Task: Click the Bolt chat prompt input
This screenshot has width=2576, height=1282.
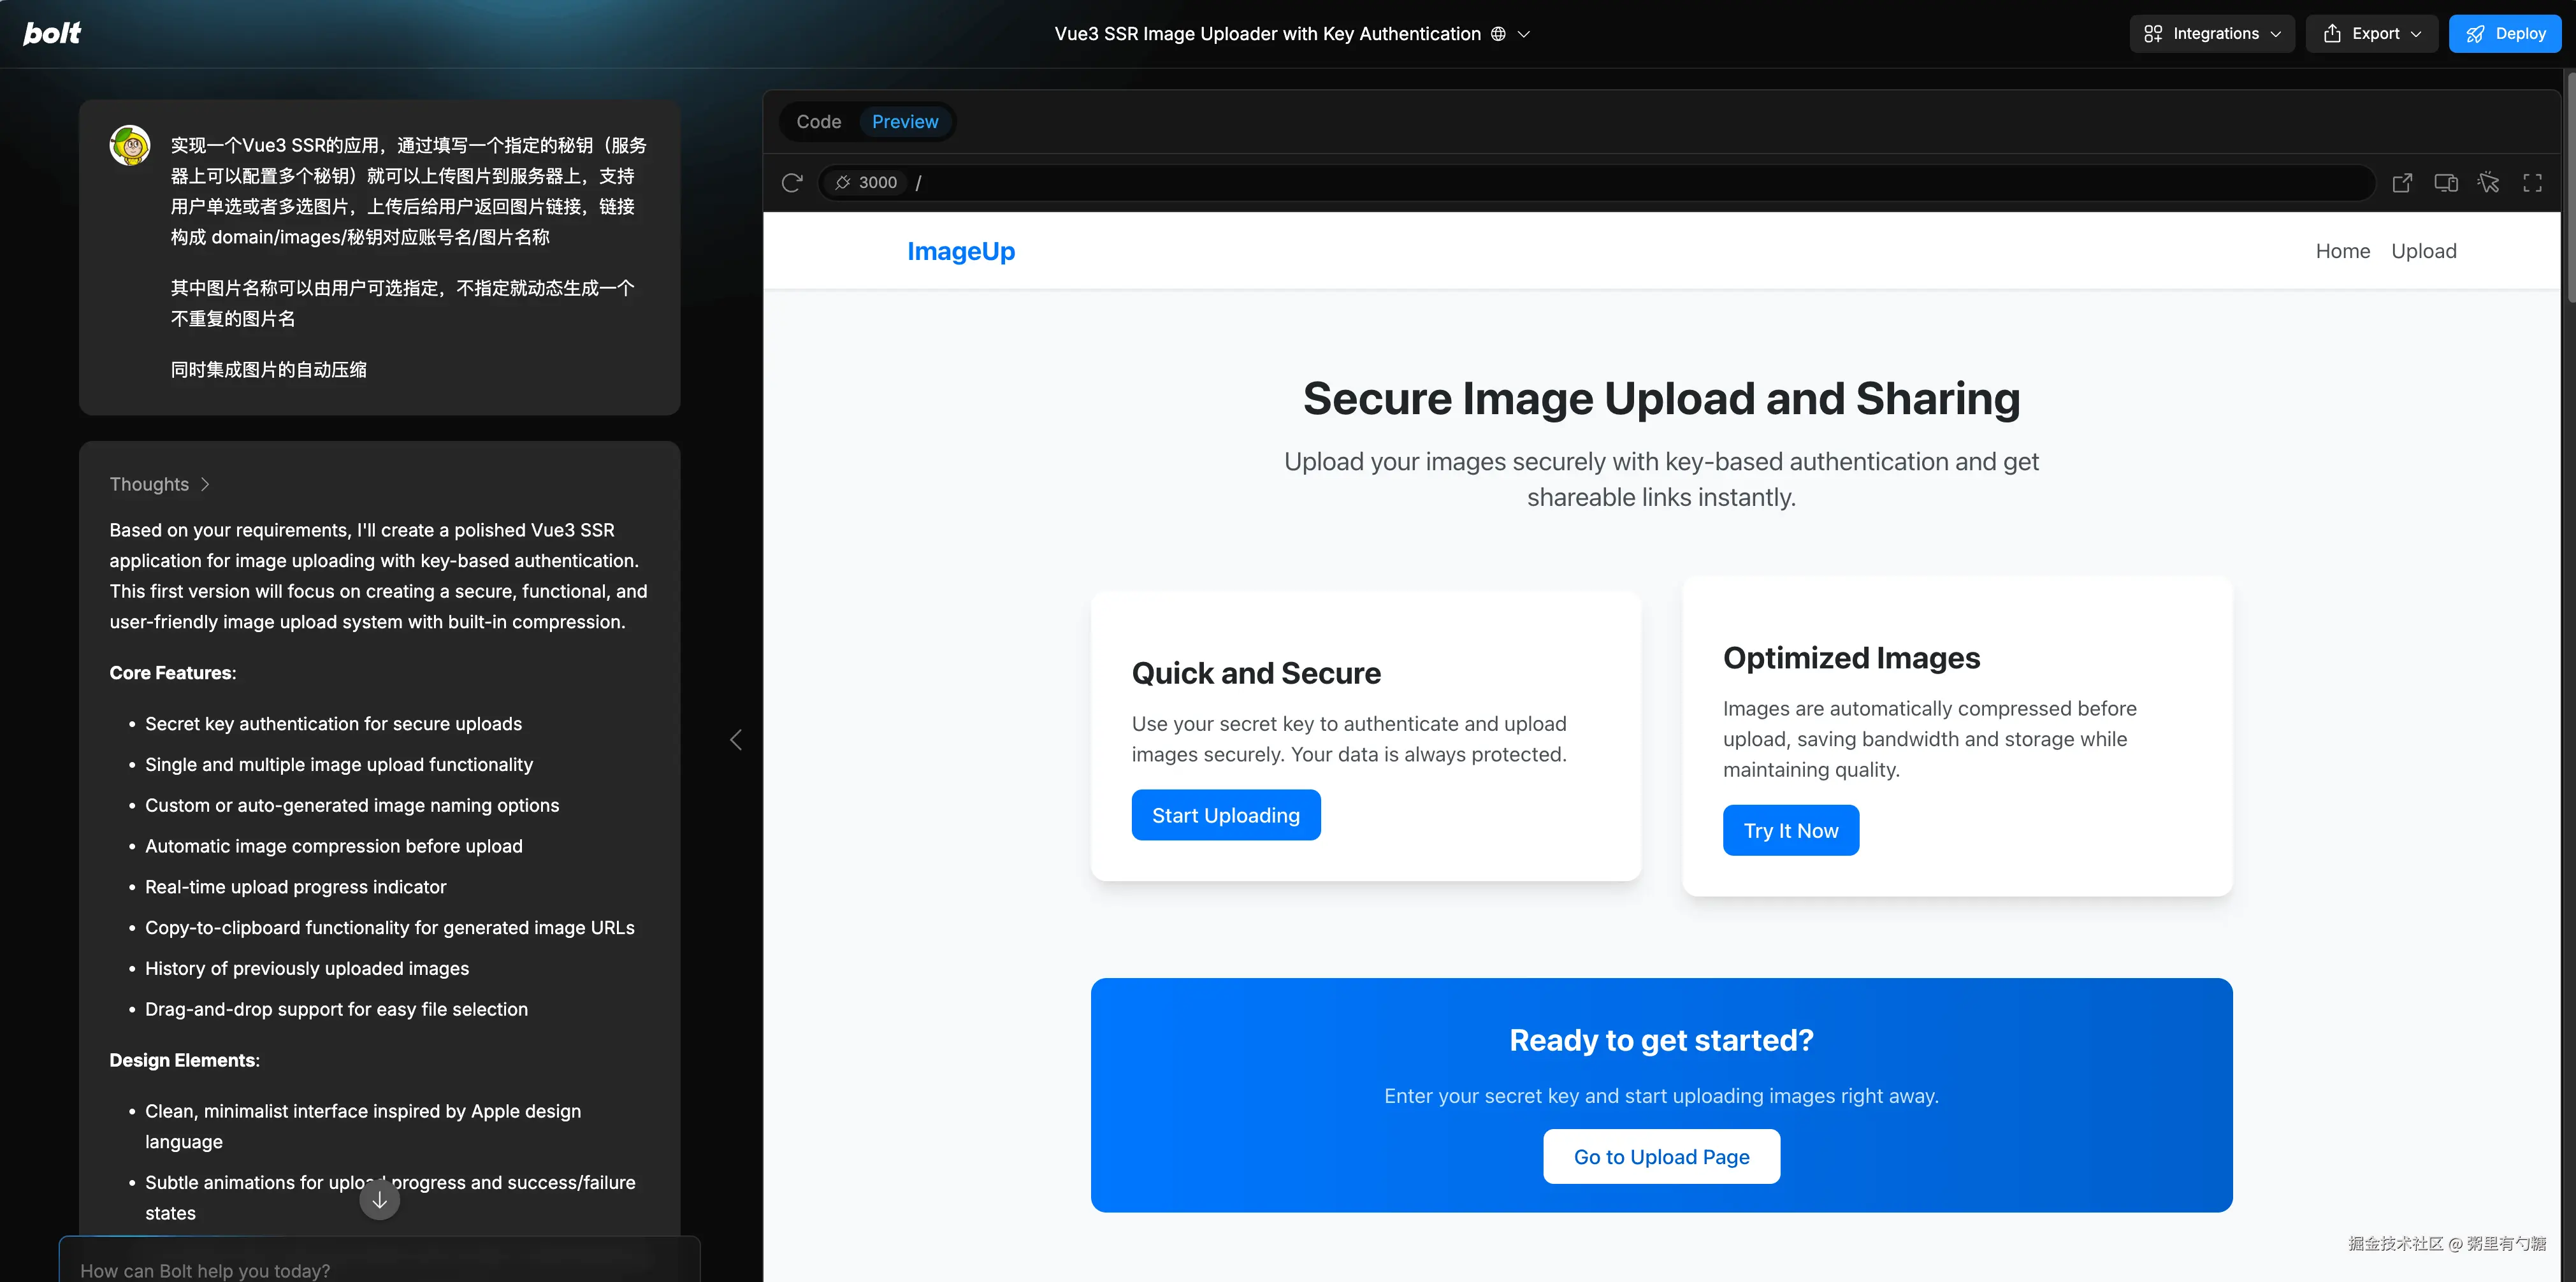Action: tap(380, 1268)
